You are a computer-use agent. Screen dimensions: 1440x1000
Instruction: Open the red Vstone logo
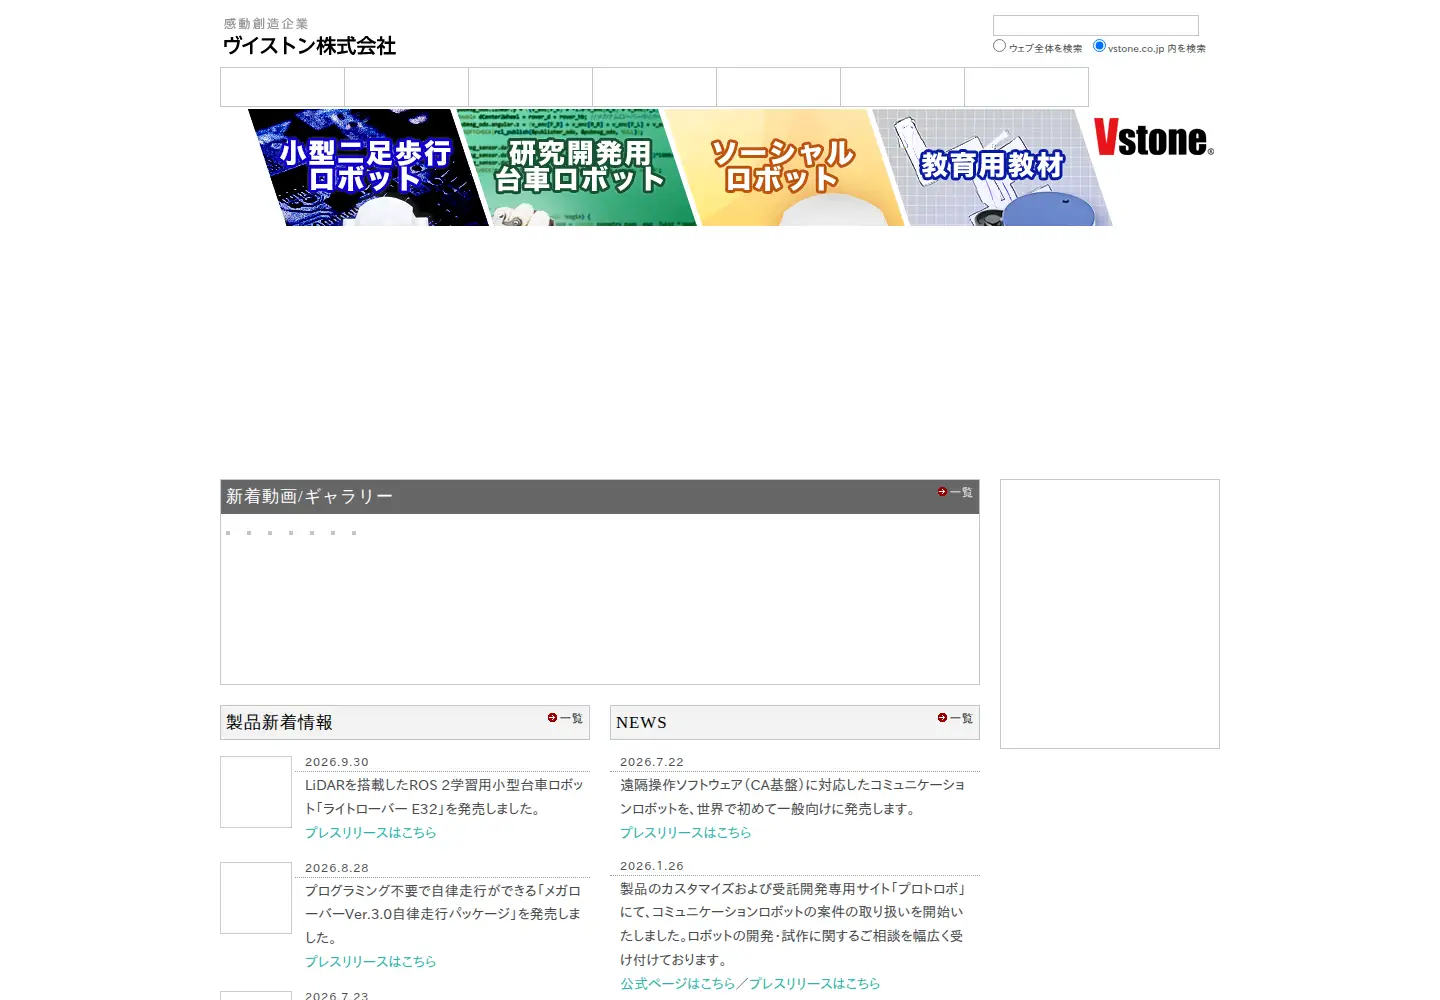click(x=1153, y=138)
